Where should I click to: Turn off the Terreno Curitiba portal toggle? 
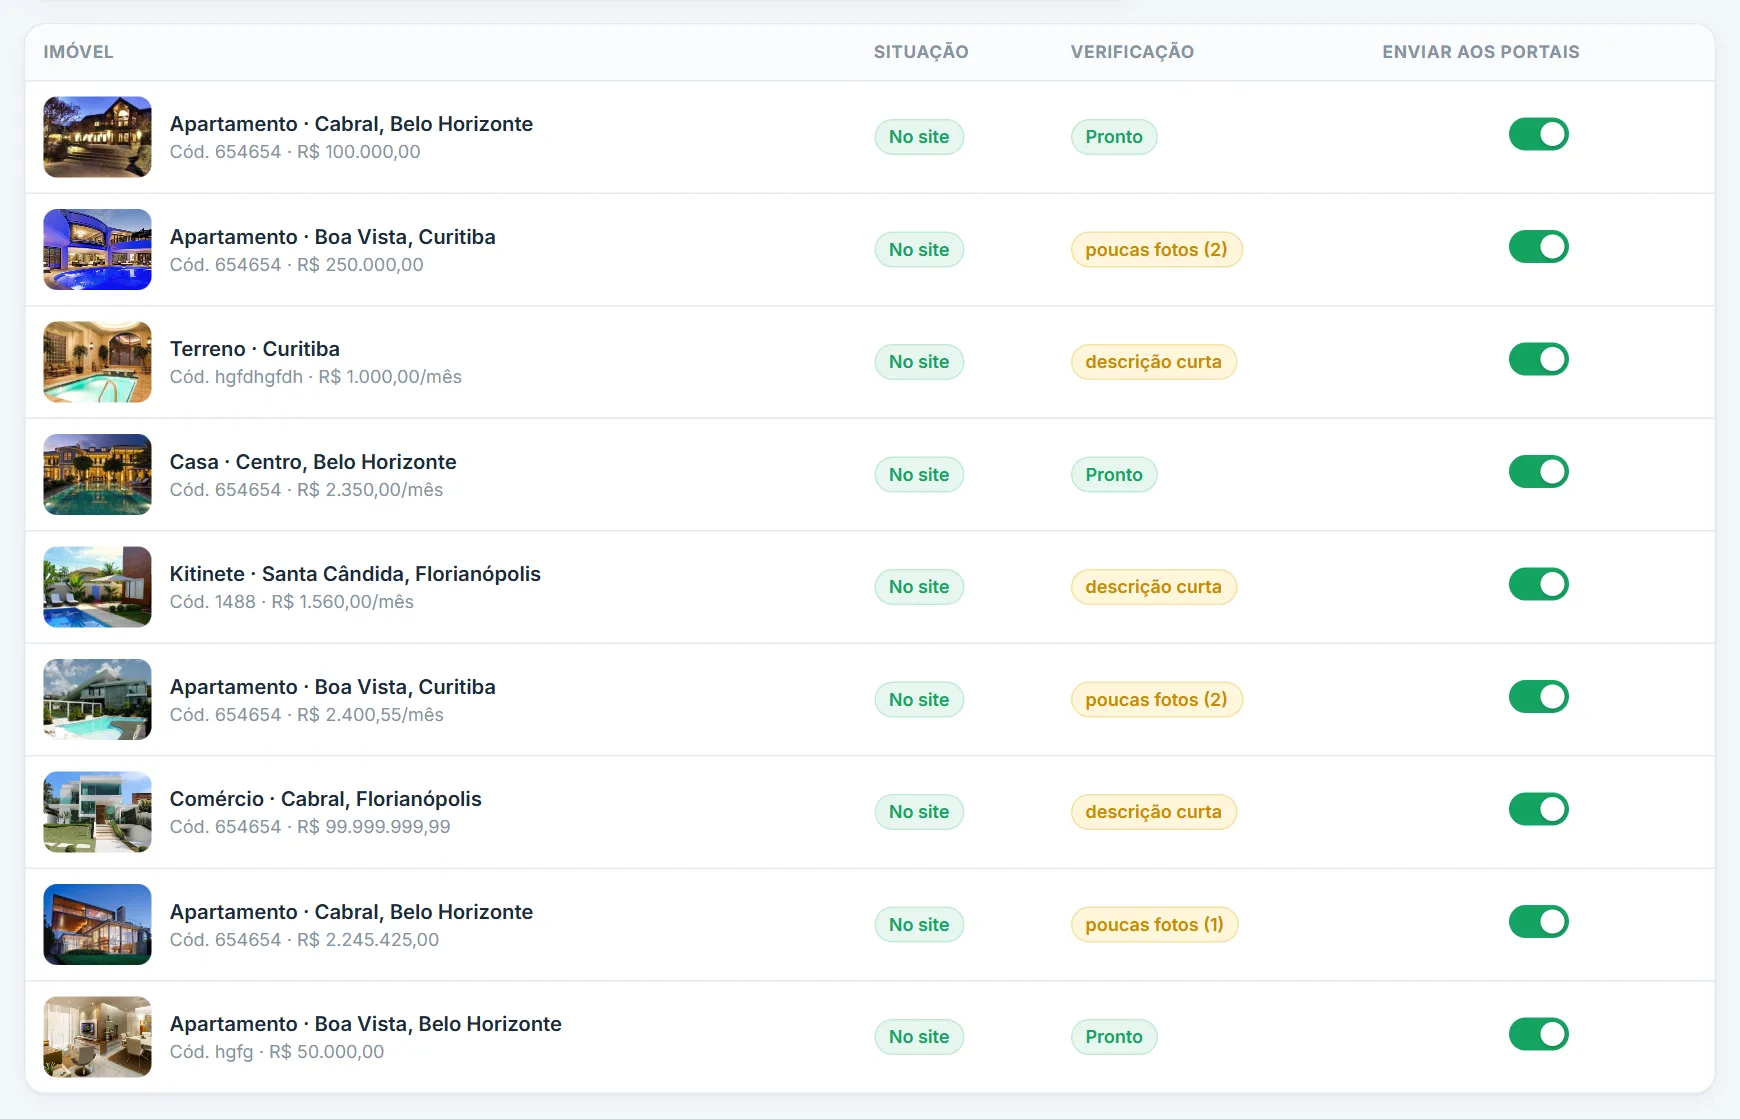(1538, 359)
